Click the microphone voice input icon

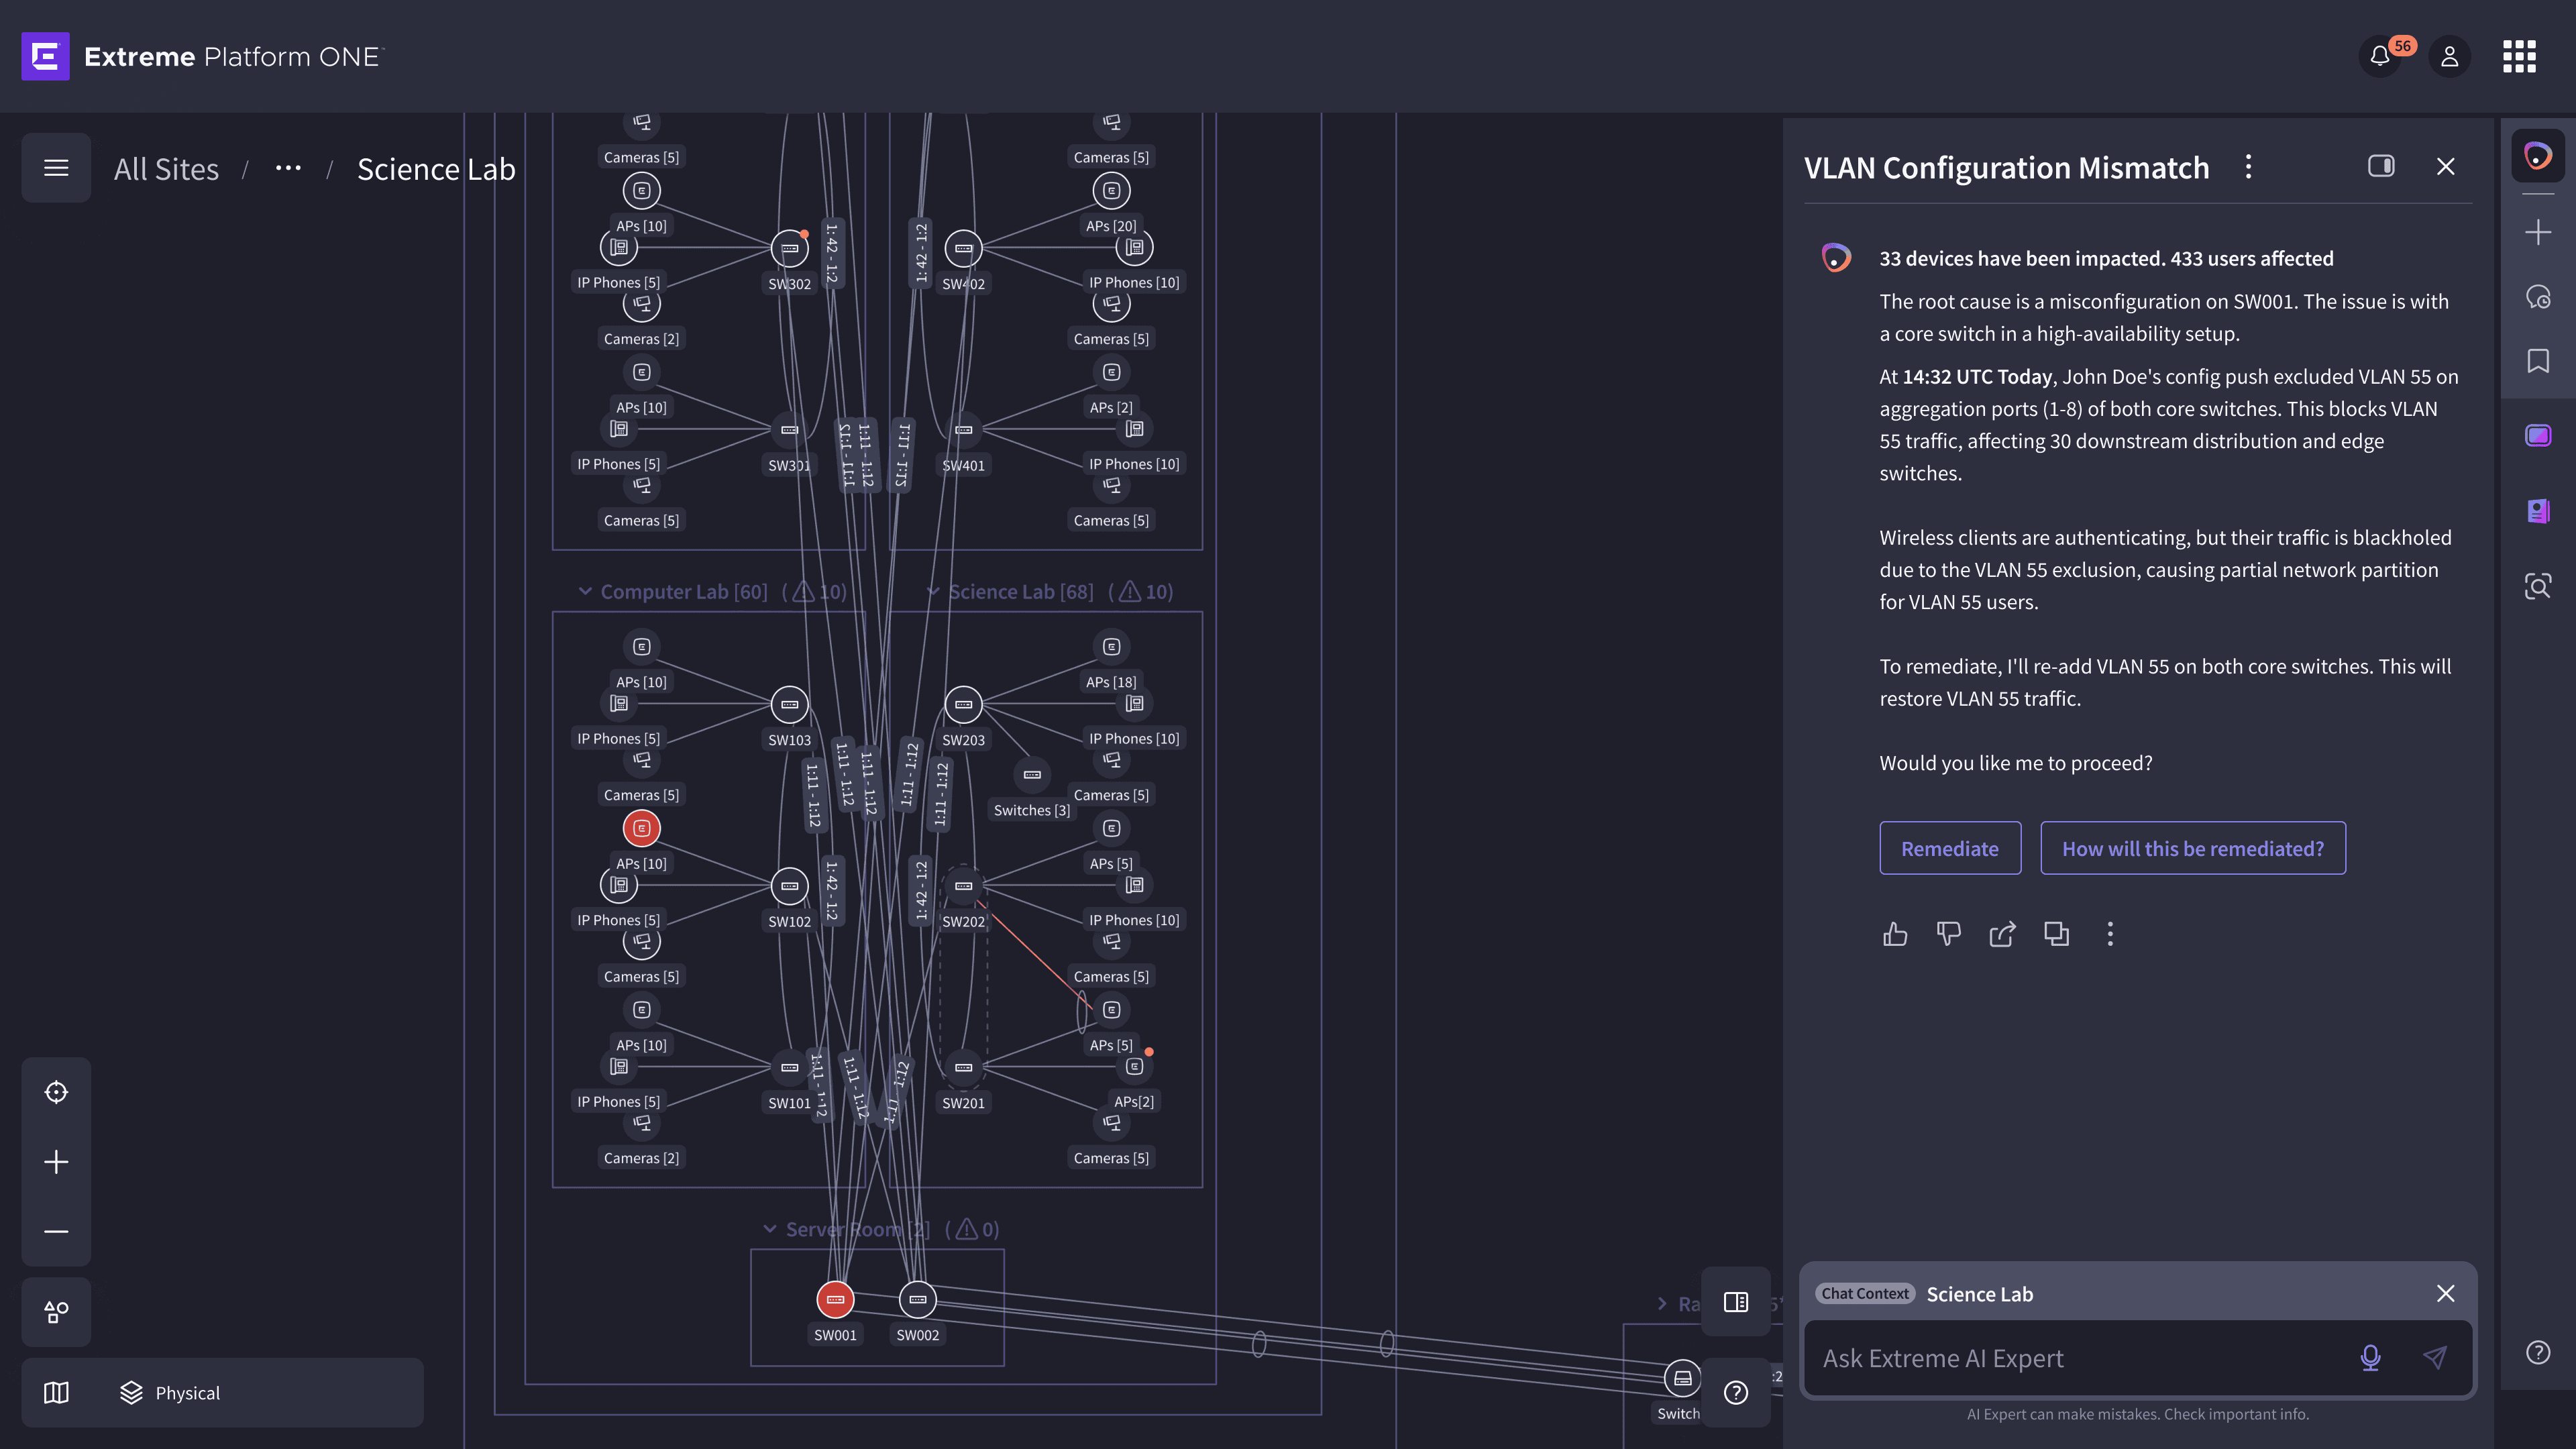tap(2370, 1357)
